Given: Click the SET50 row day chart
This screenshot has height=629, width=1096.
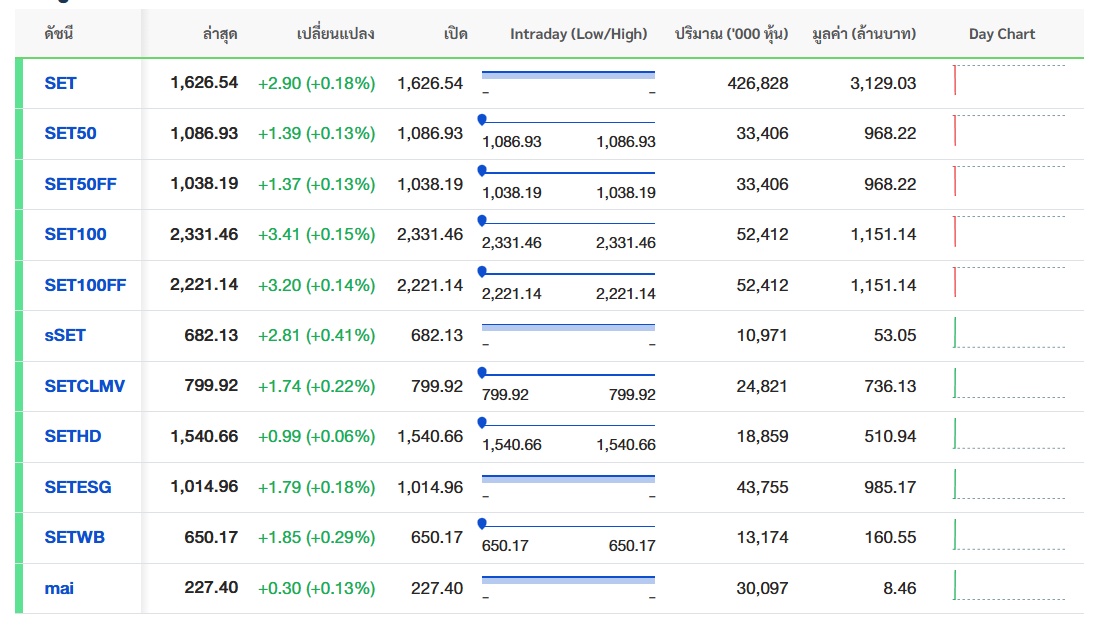Looking at the screenshot, I should (x=1009, y=131).
